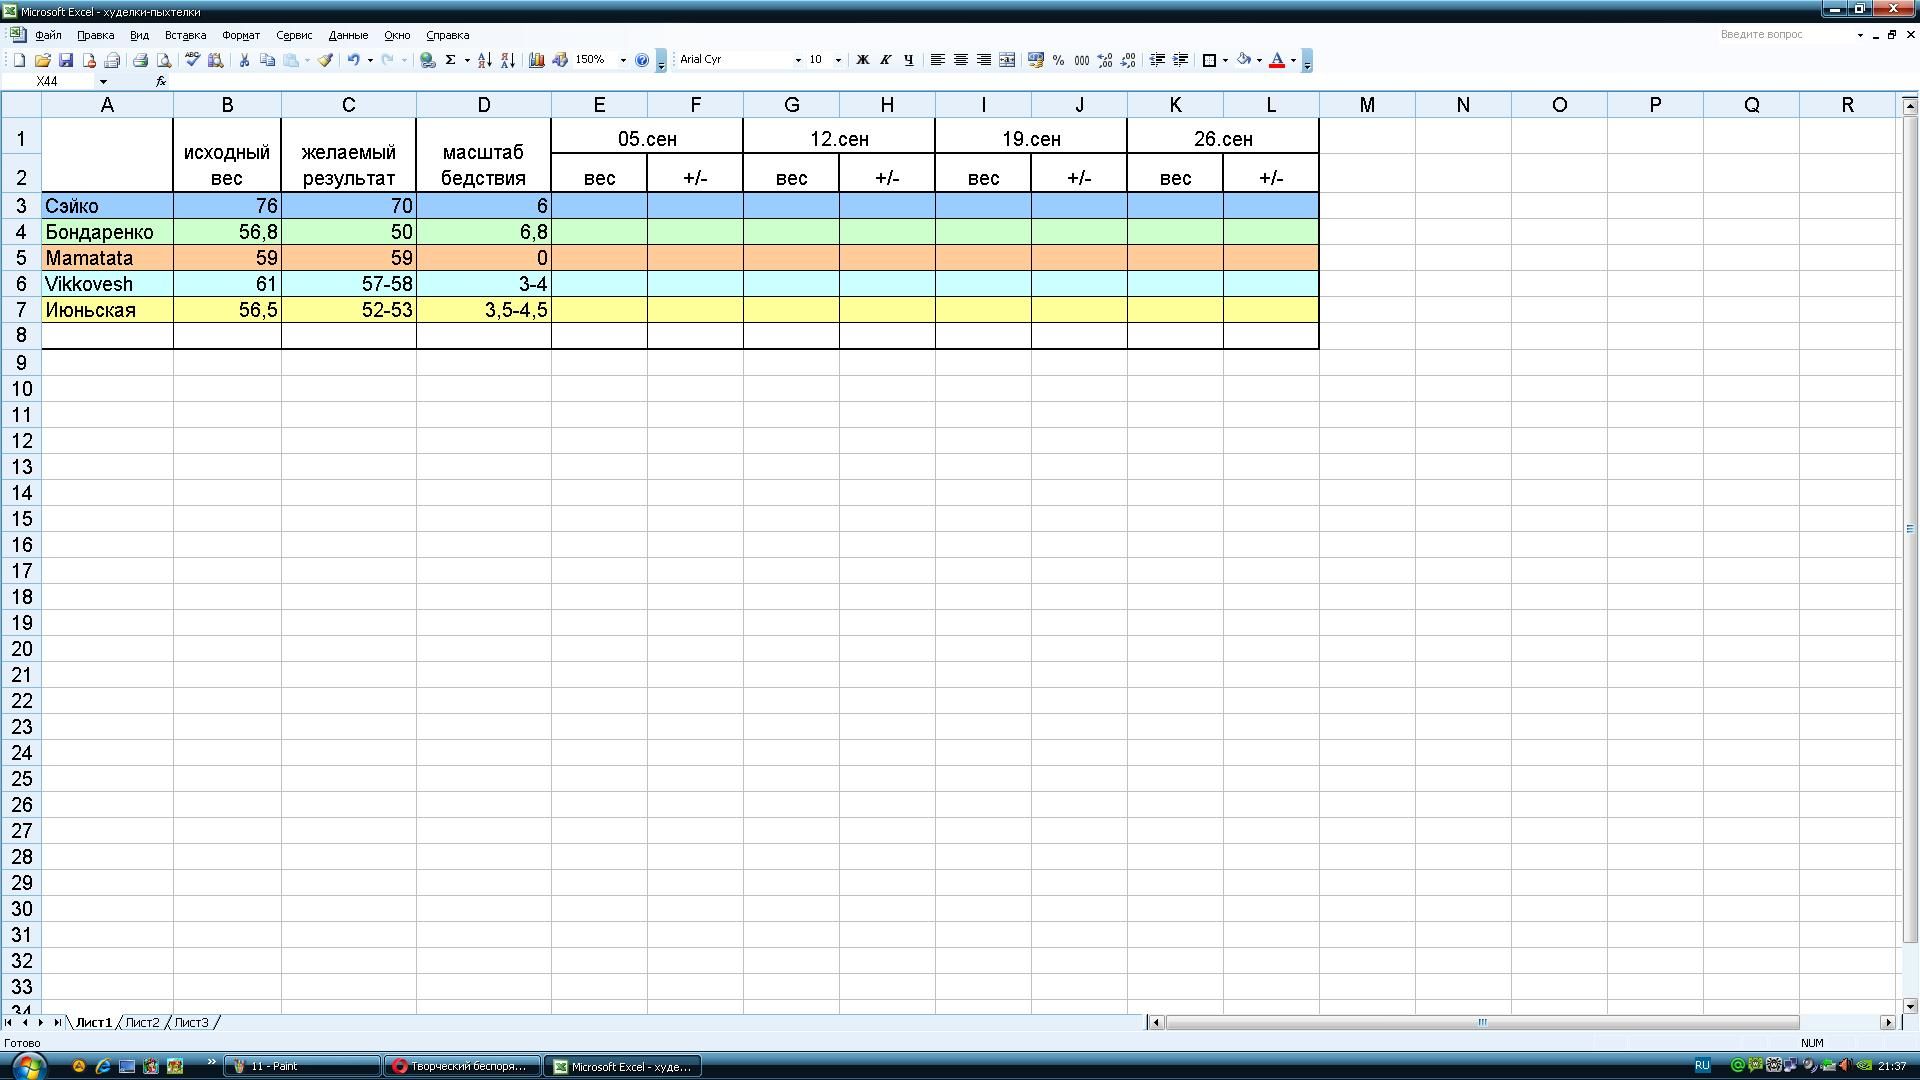Image resolution: width=1920 pixels, height=1080 pixels.
Task: Sort ascending with the A-Я button
Action: click(x=485, y=60)
